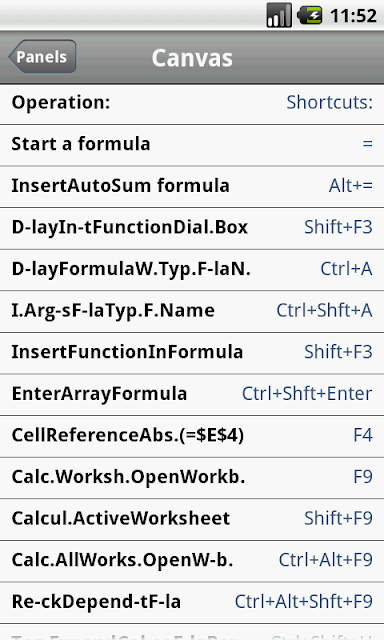Screen dimensions: 384x640
Task: Select InsertAutoSum formula entry
Action: click(192, 187)
